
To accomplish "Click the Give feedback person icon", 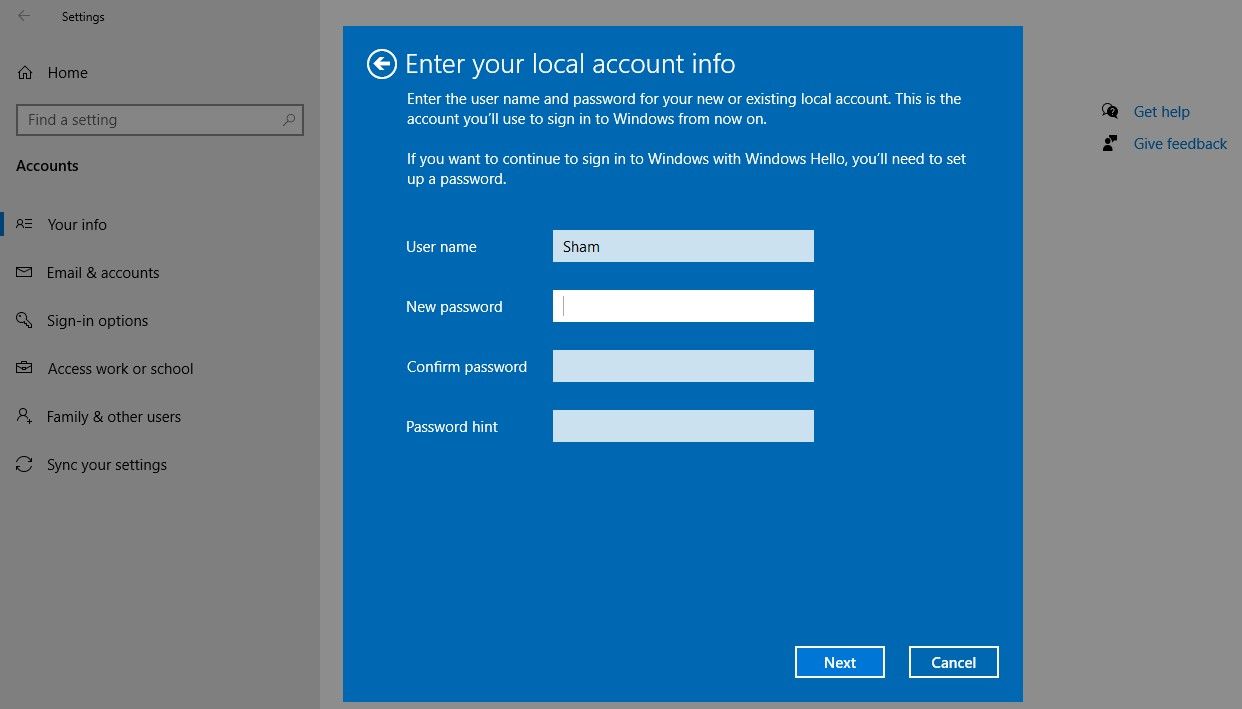I will point(1110,143).
